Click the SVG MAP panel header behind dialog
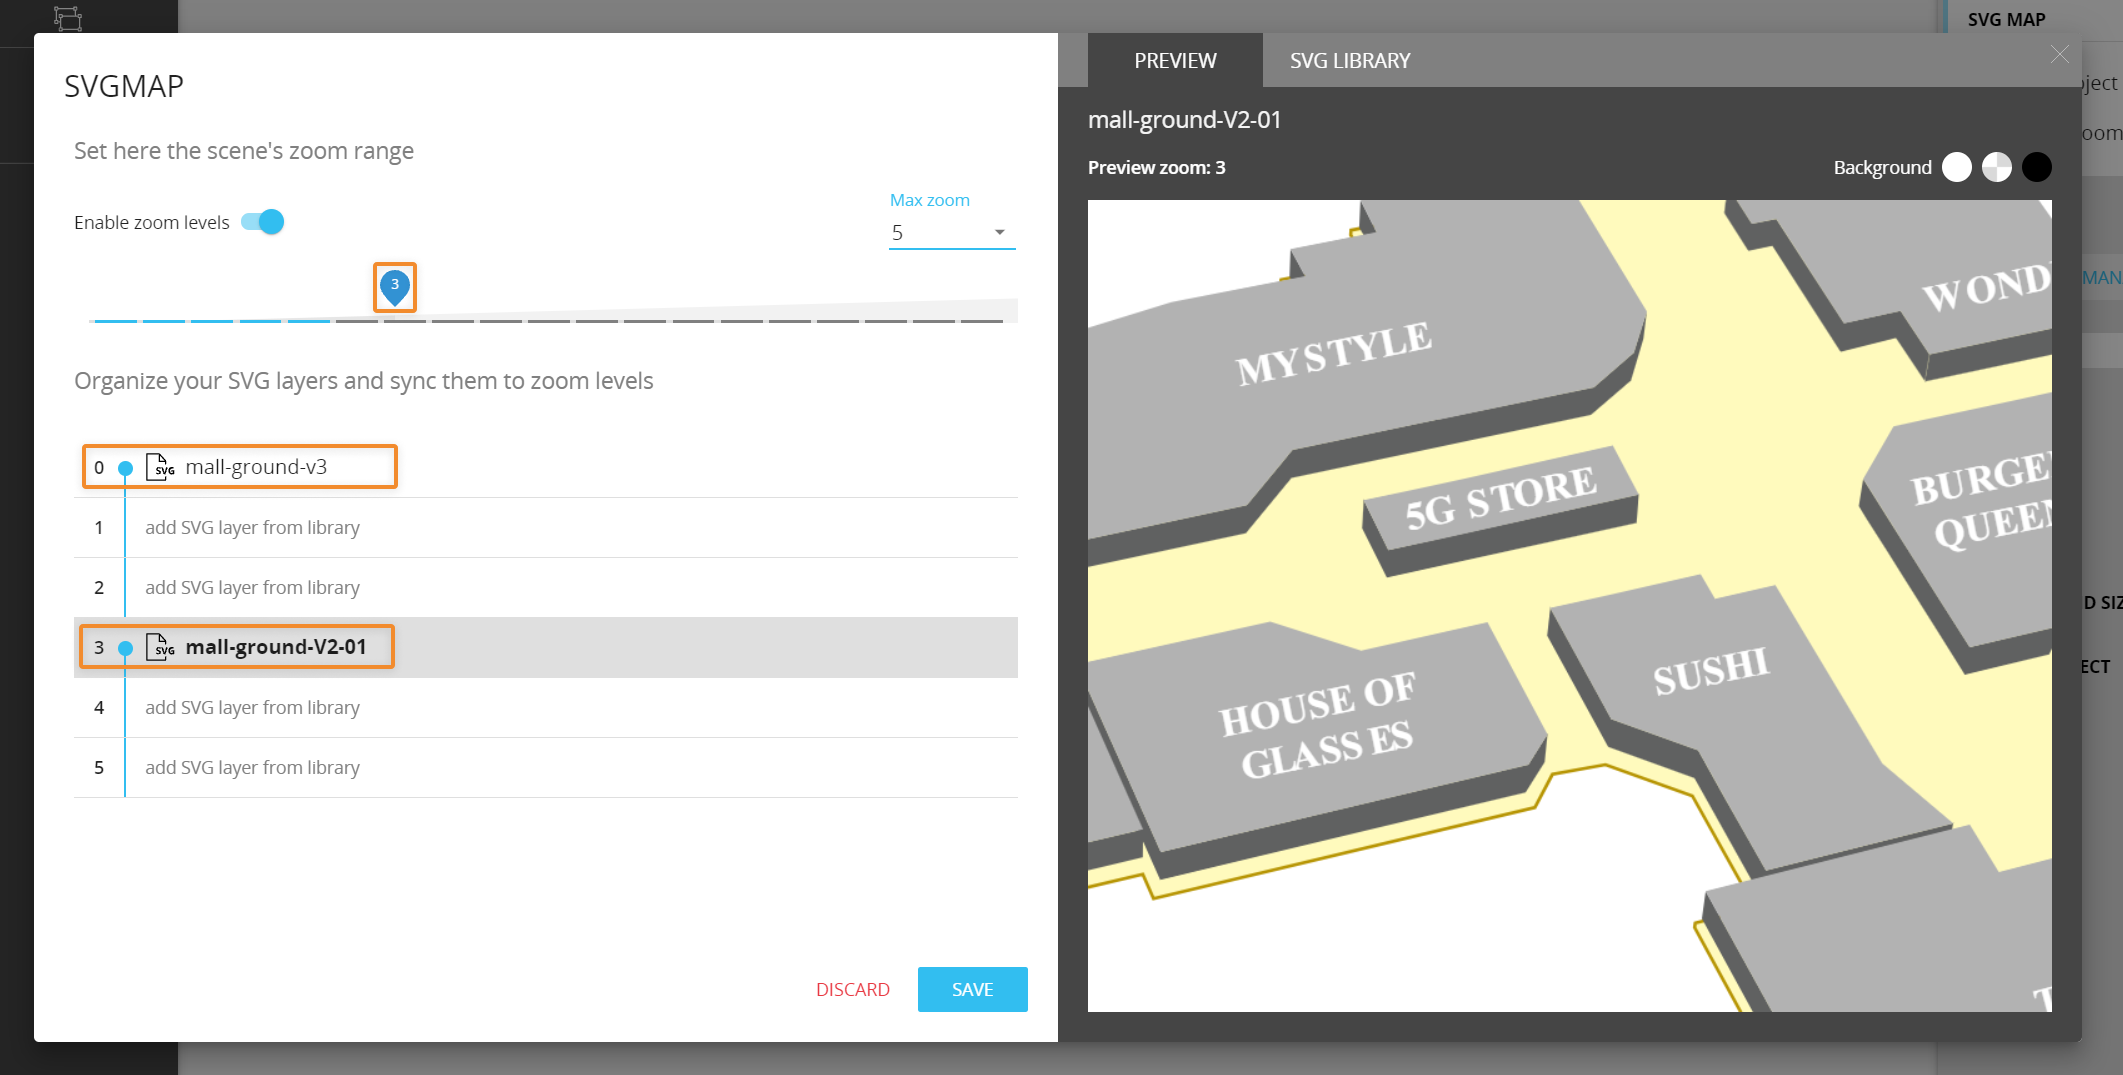Viewport: 2123px width, 1075px height. (x=2006, y=19)
